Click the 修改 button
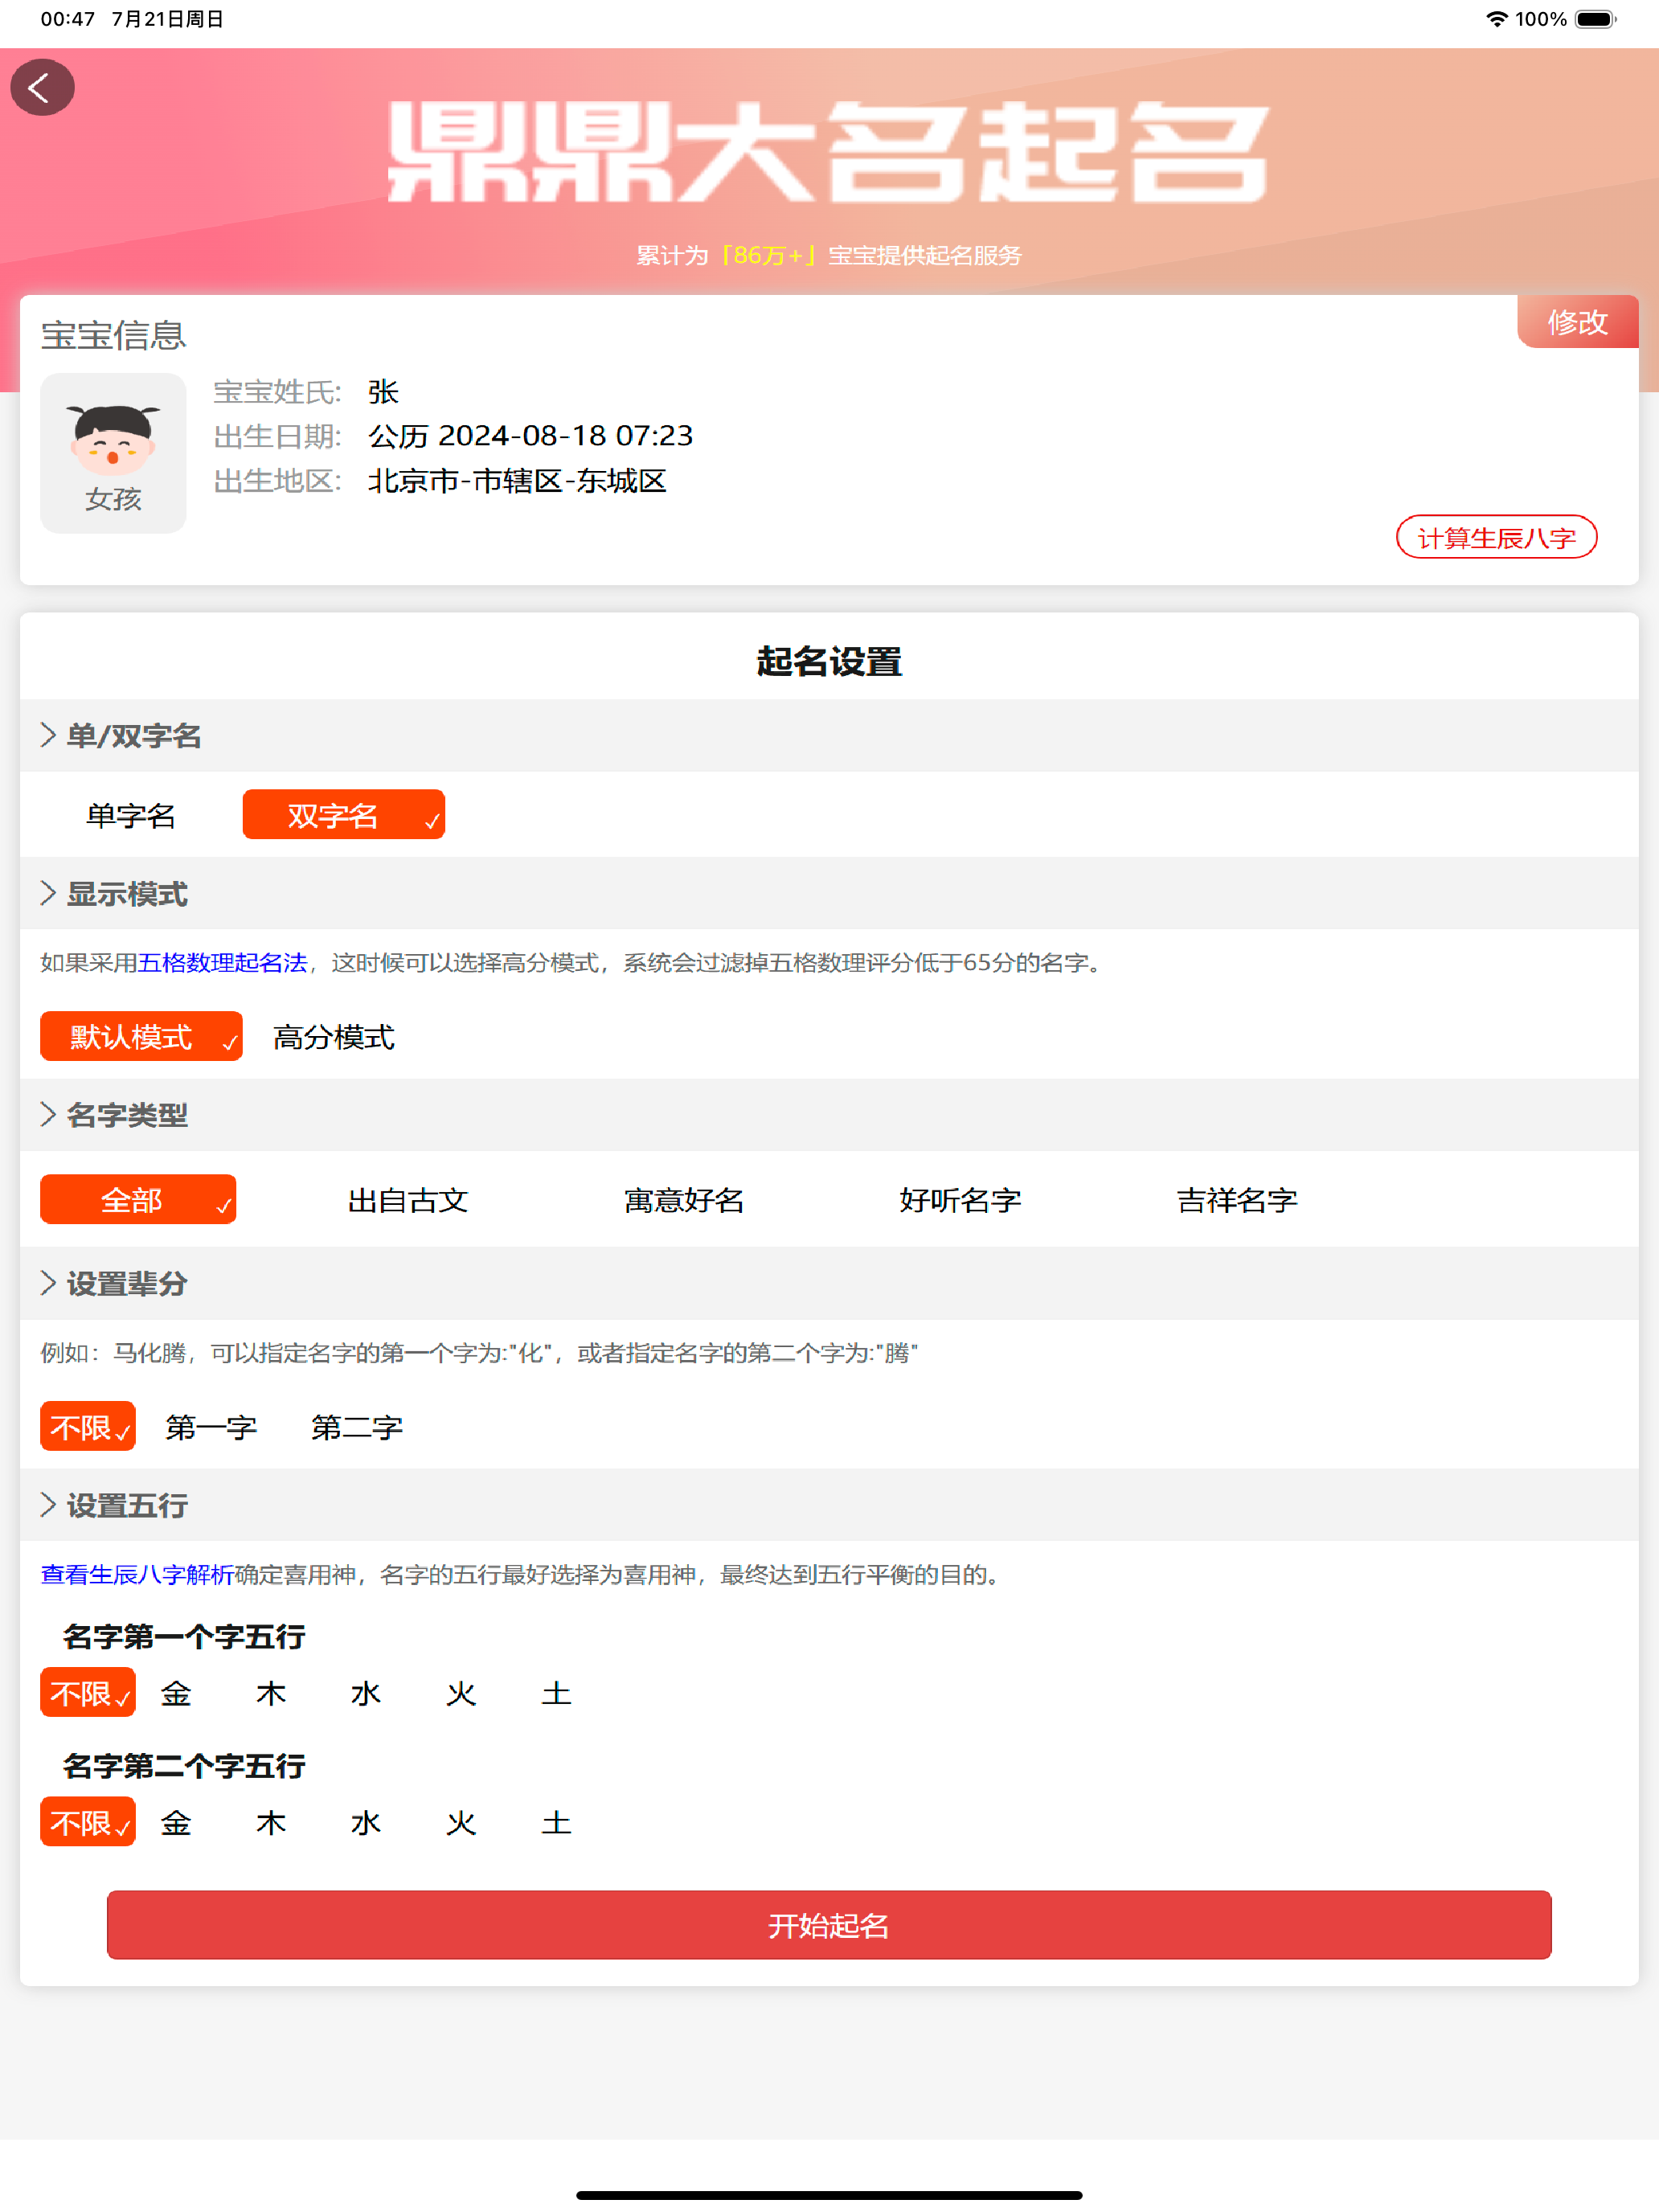Viewport: 1659px width, 2212px height. click(1577, 322)
